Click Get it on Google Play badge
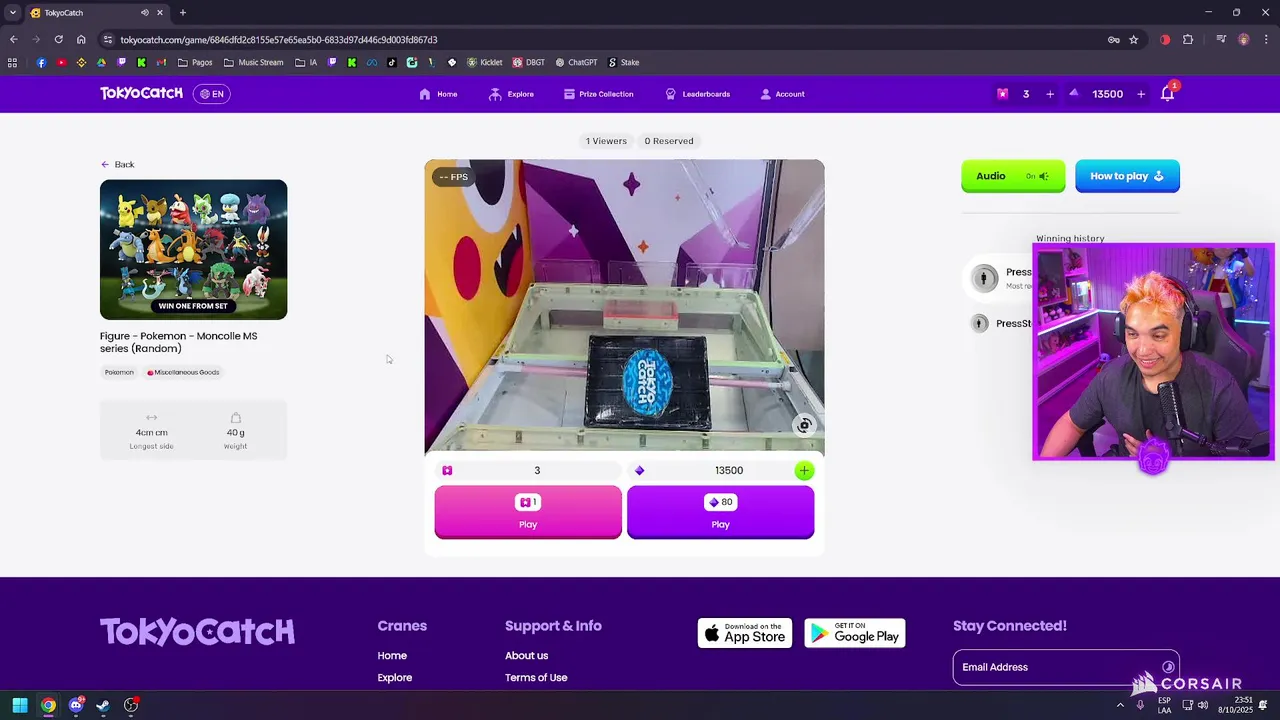The height and width of the screenshot is (720, 1280). point(855,633)
